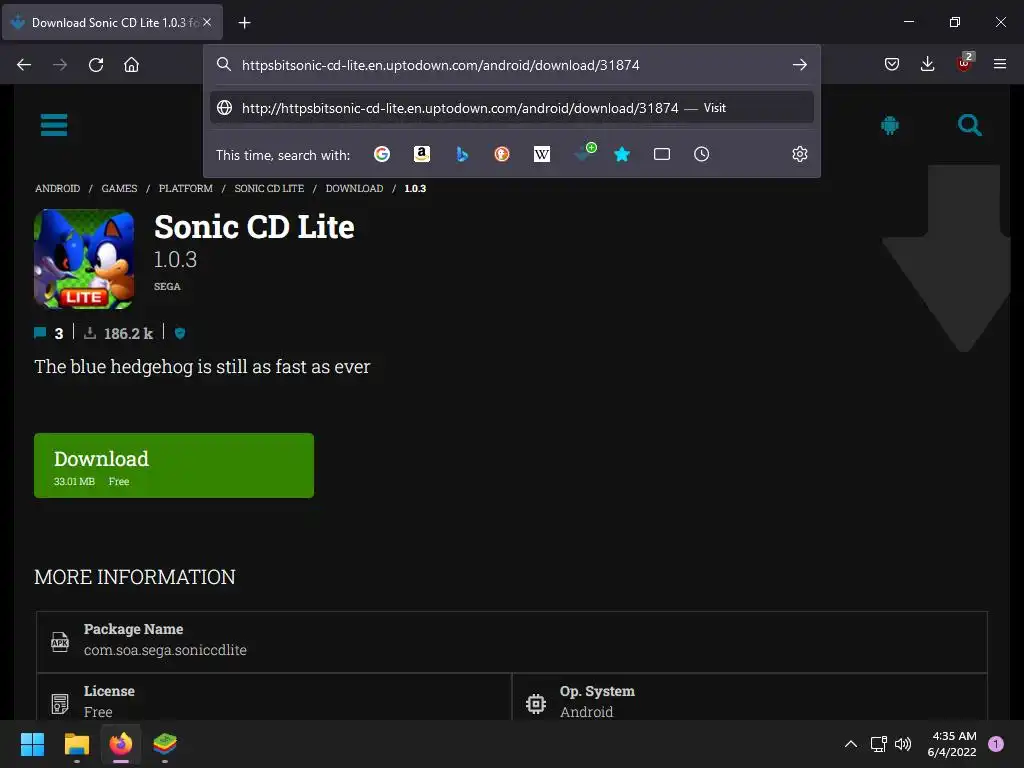Open the Firefox home page
This screenshot has height=768, width=1024.
click(x=131, y=65)
